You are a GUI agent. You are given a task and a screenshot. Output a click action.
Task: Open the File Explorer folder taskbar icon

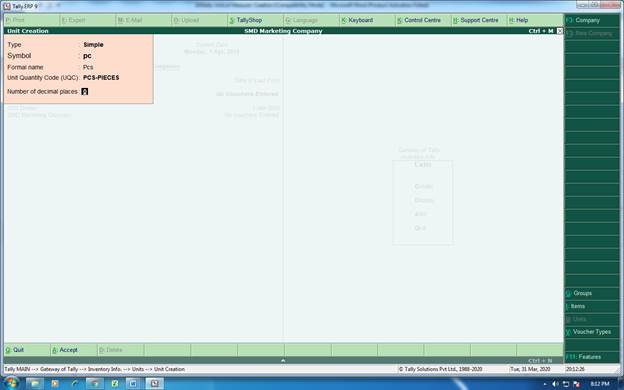35,384
